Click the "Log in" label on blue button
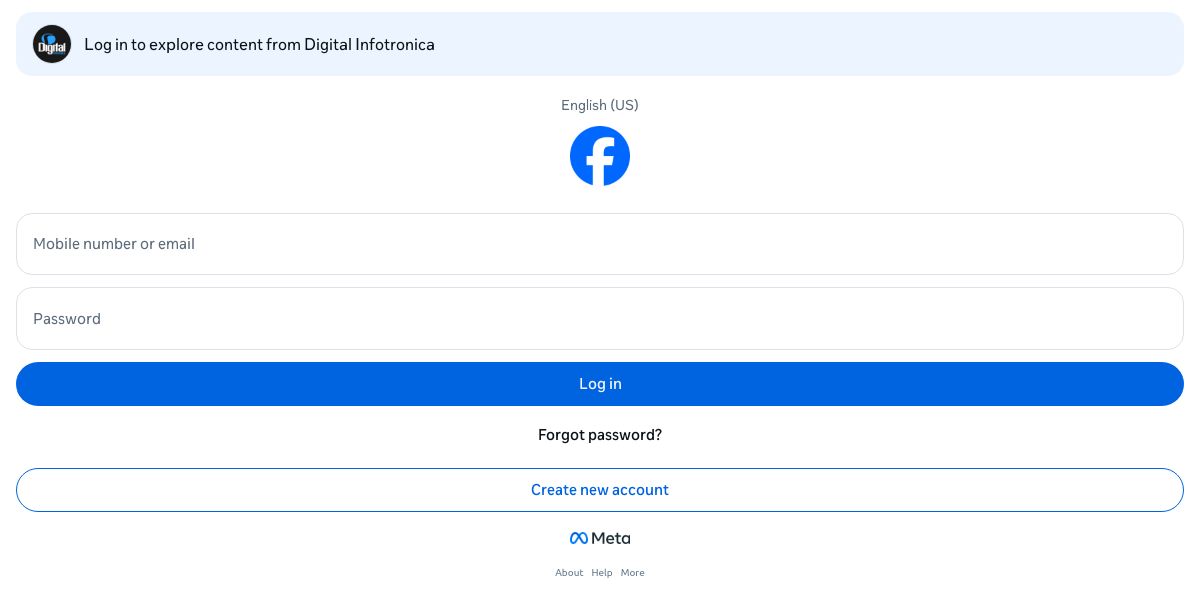 (600, 384)
